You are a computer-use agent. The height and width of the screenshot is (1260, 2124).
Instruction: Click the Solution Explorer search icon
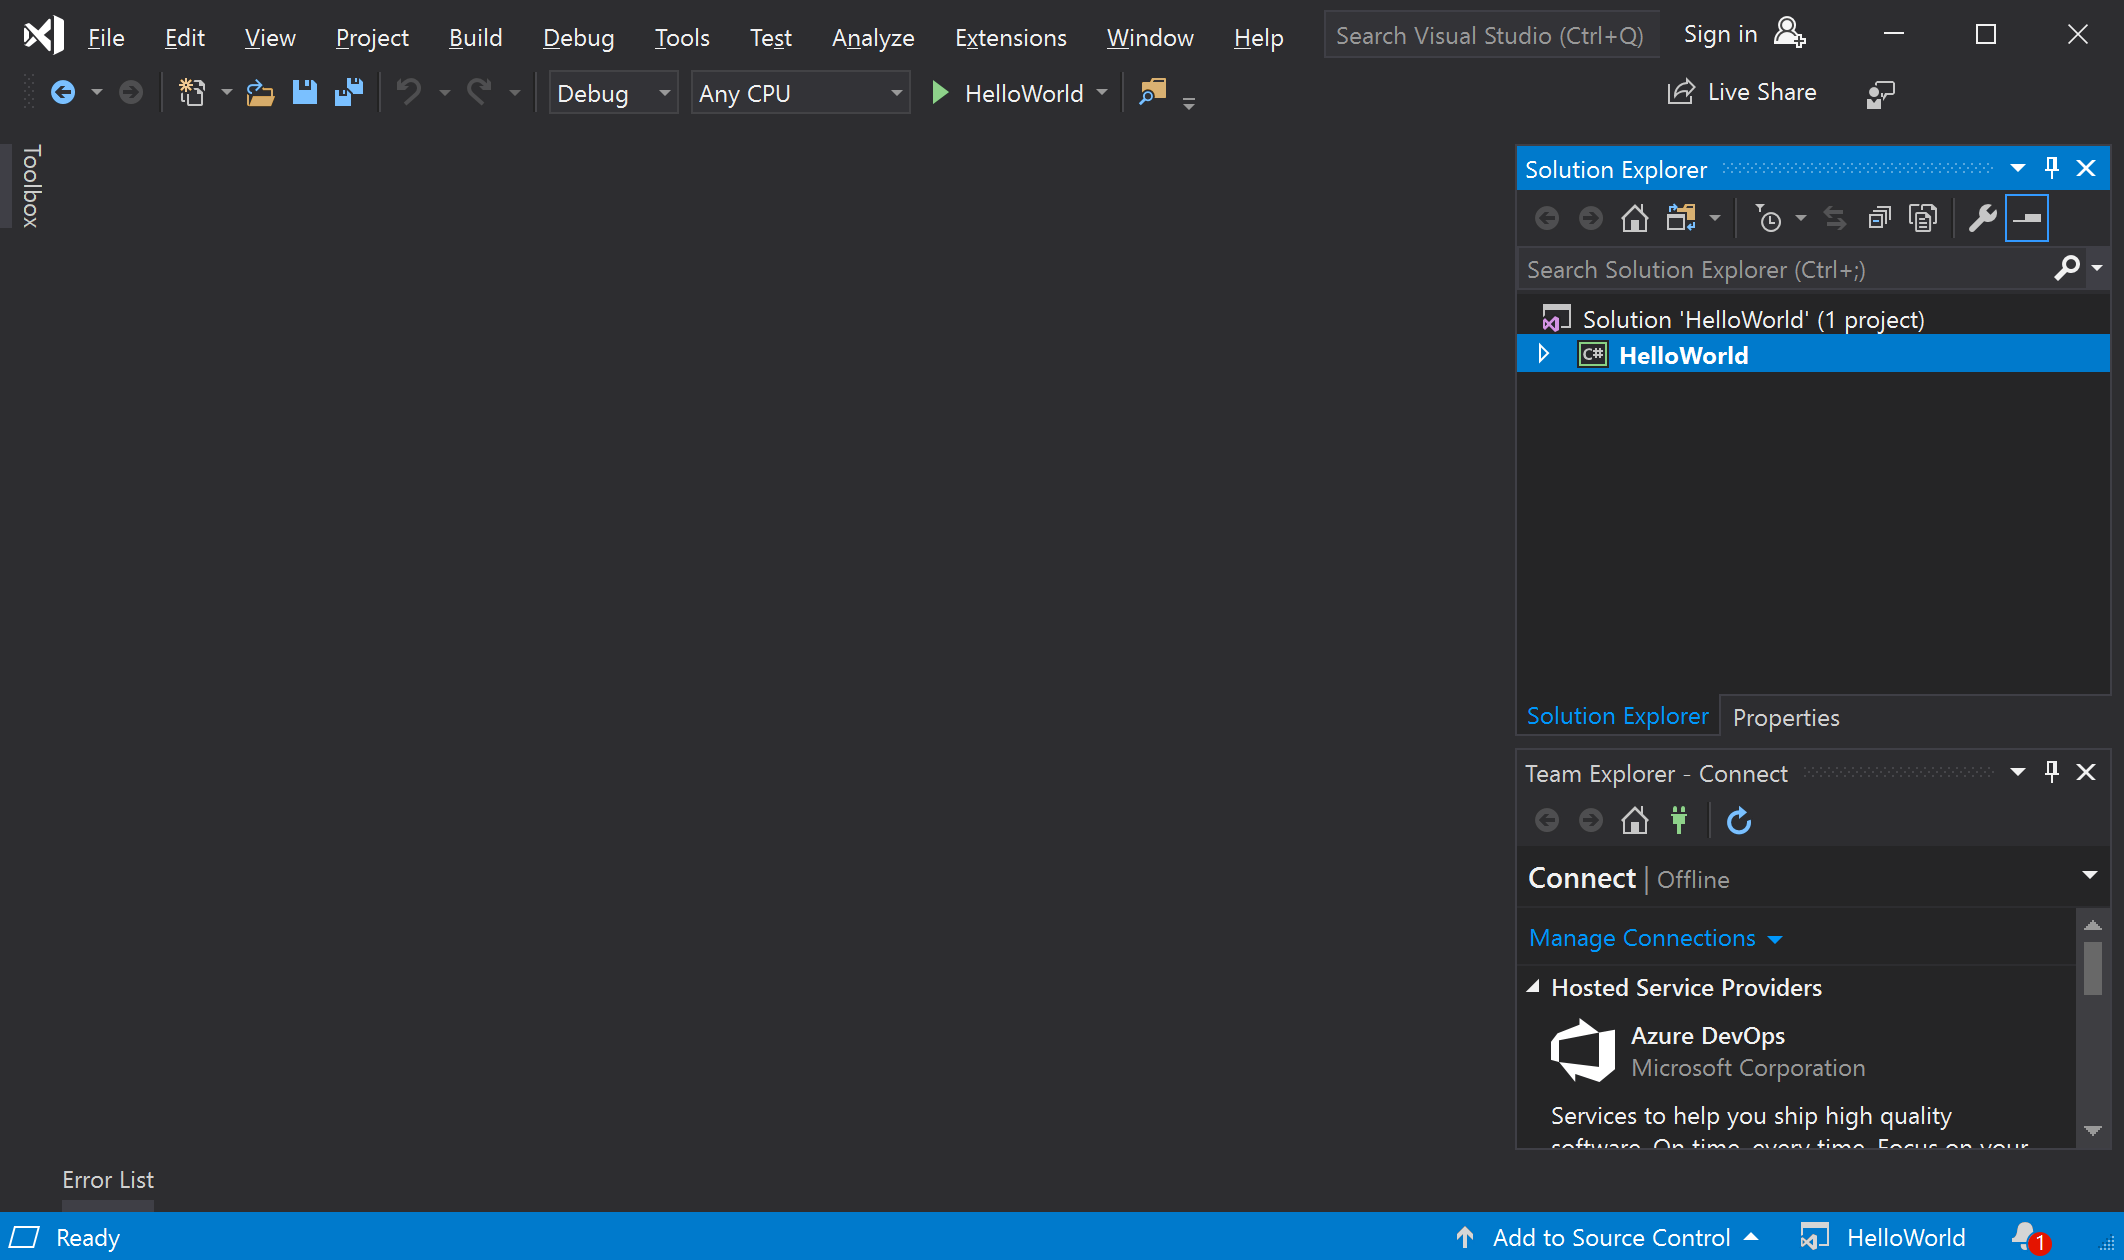[2067, 267]
